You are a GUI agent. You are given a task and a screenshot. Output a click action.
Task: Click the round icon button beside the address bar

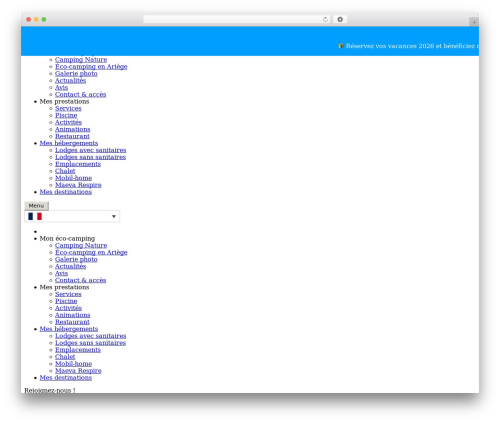click(x=340, y=20)
